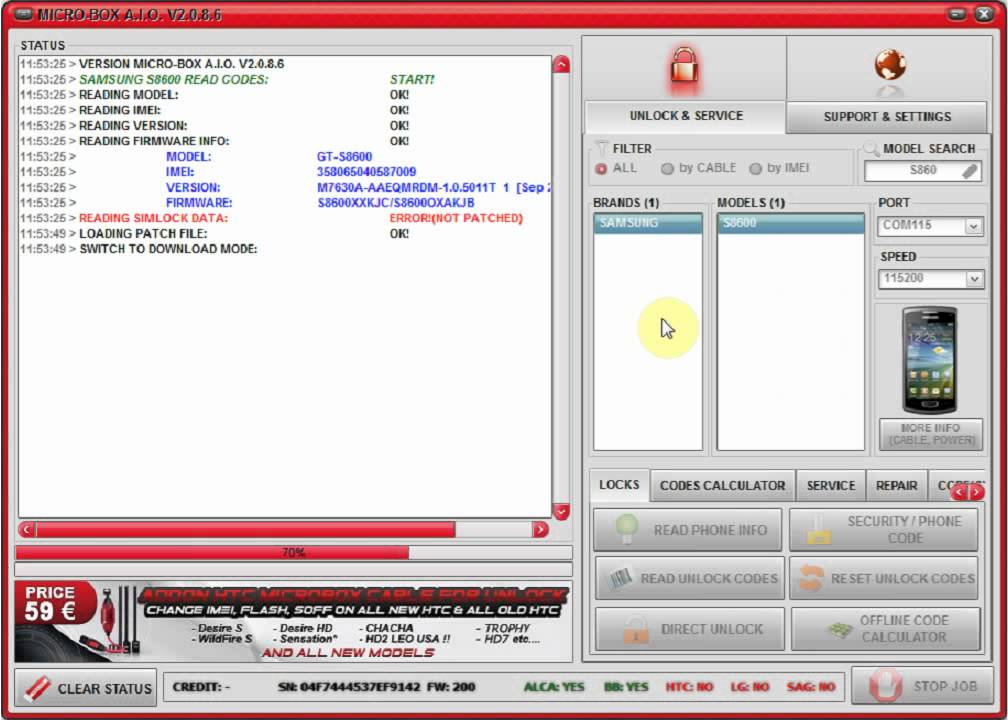
Task: Switch to the REPAIR tab
Action: [x=897, y=486]
